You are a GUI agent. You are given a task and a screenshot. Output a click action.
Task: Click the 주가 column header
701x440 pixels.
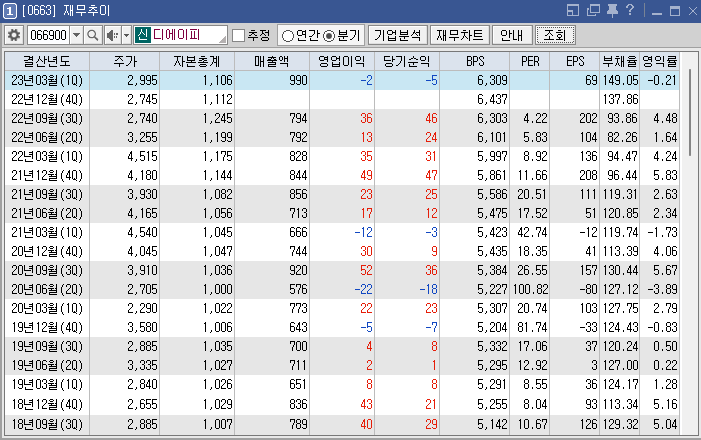tap(125, 61)
